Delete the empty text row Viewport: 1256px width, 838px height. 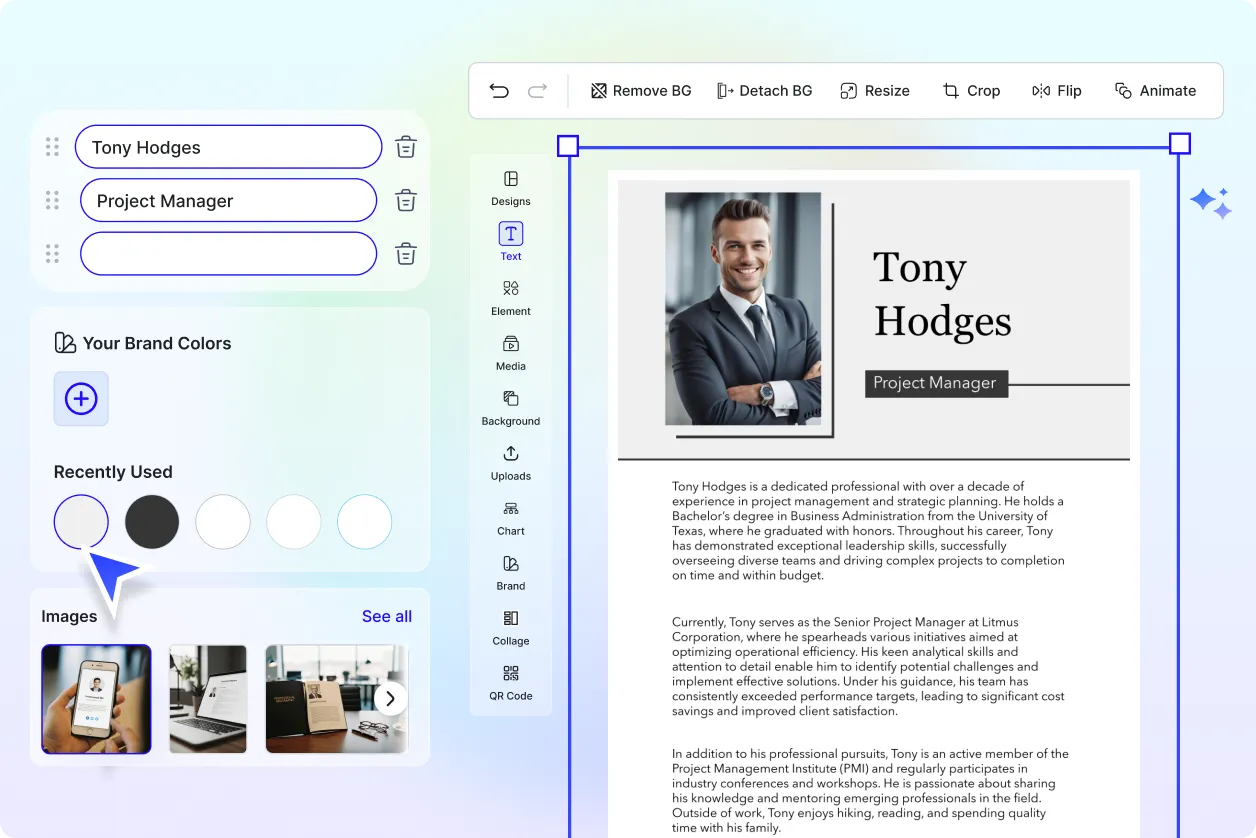(x=406, y=253)
